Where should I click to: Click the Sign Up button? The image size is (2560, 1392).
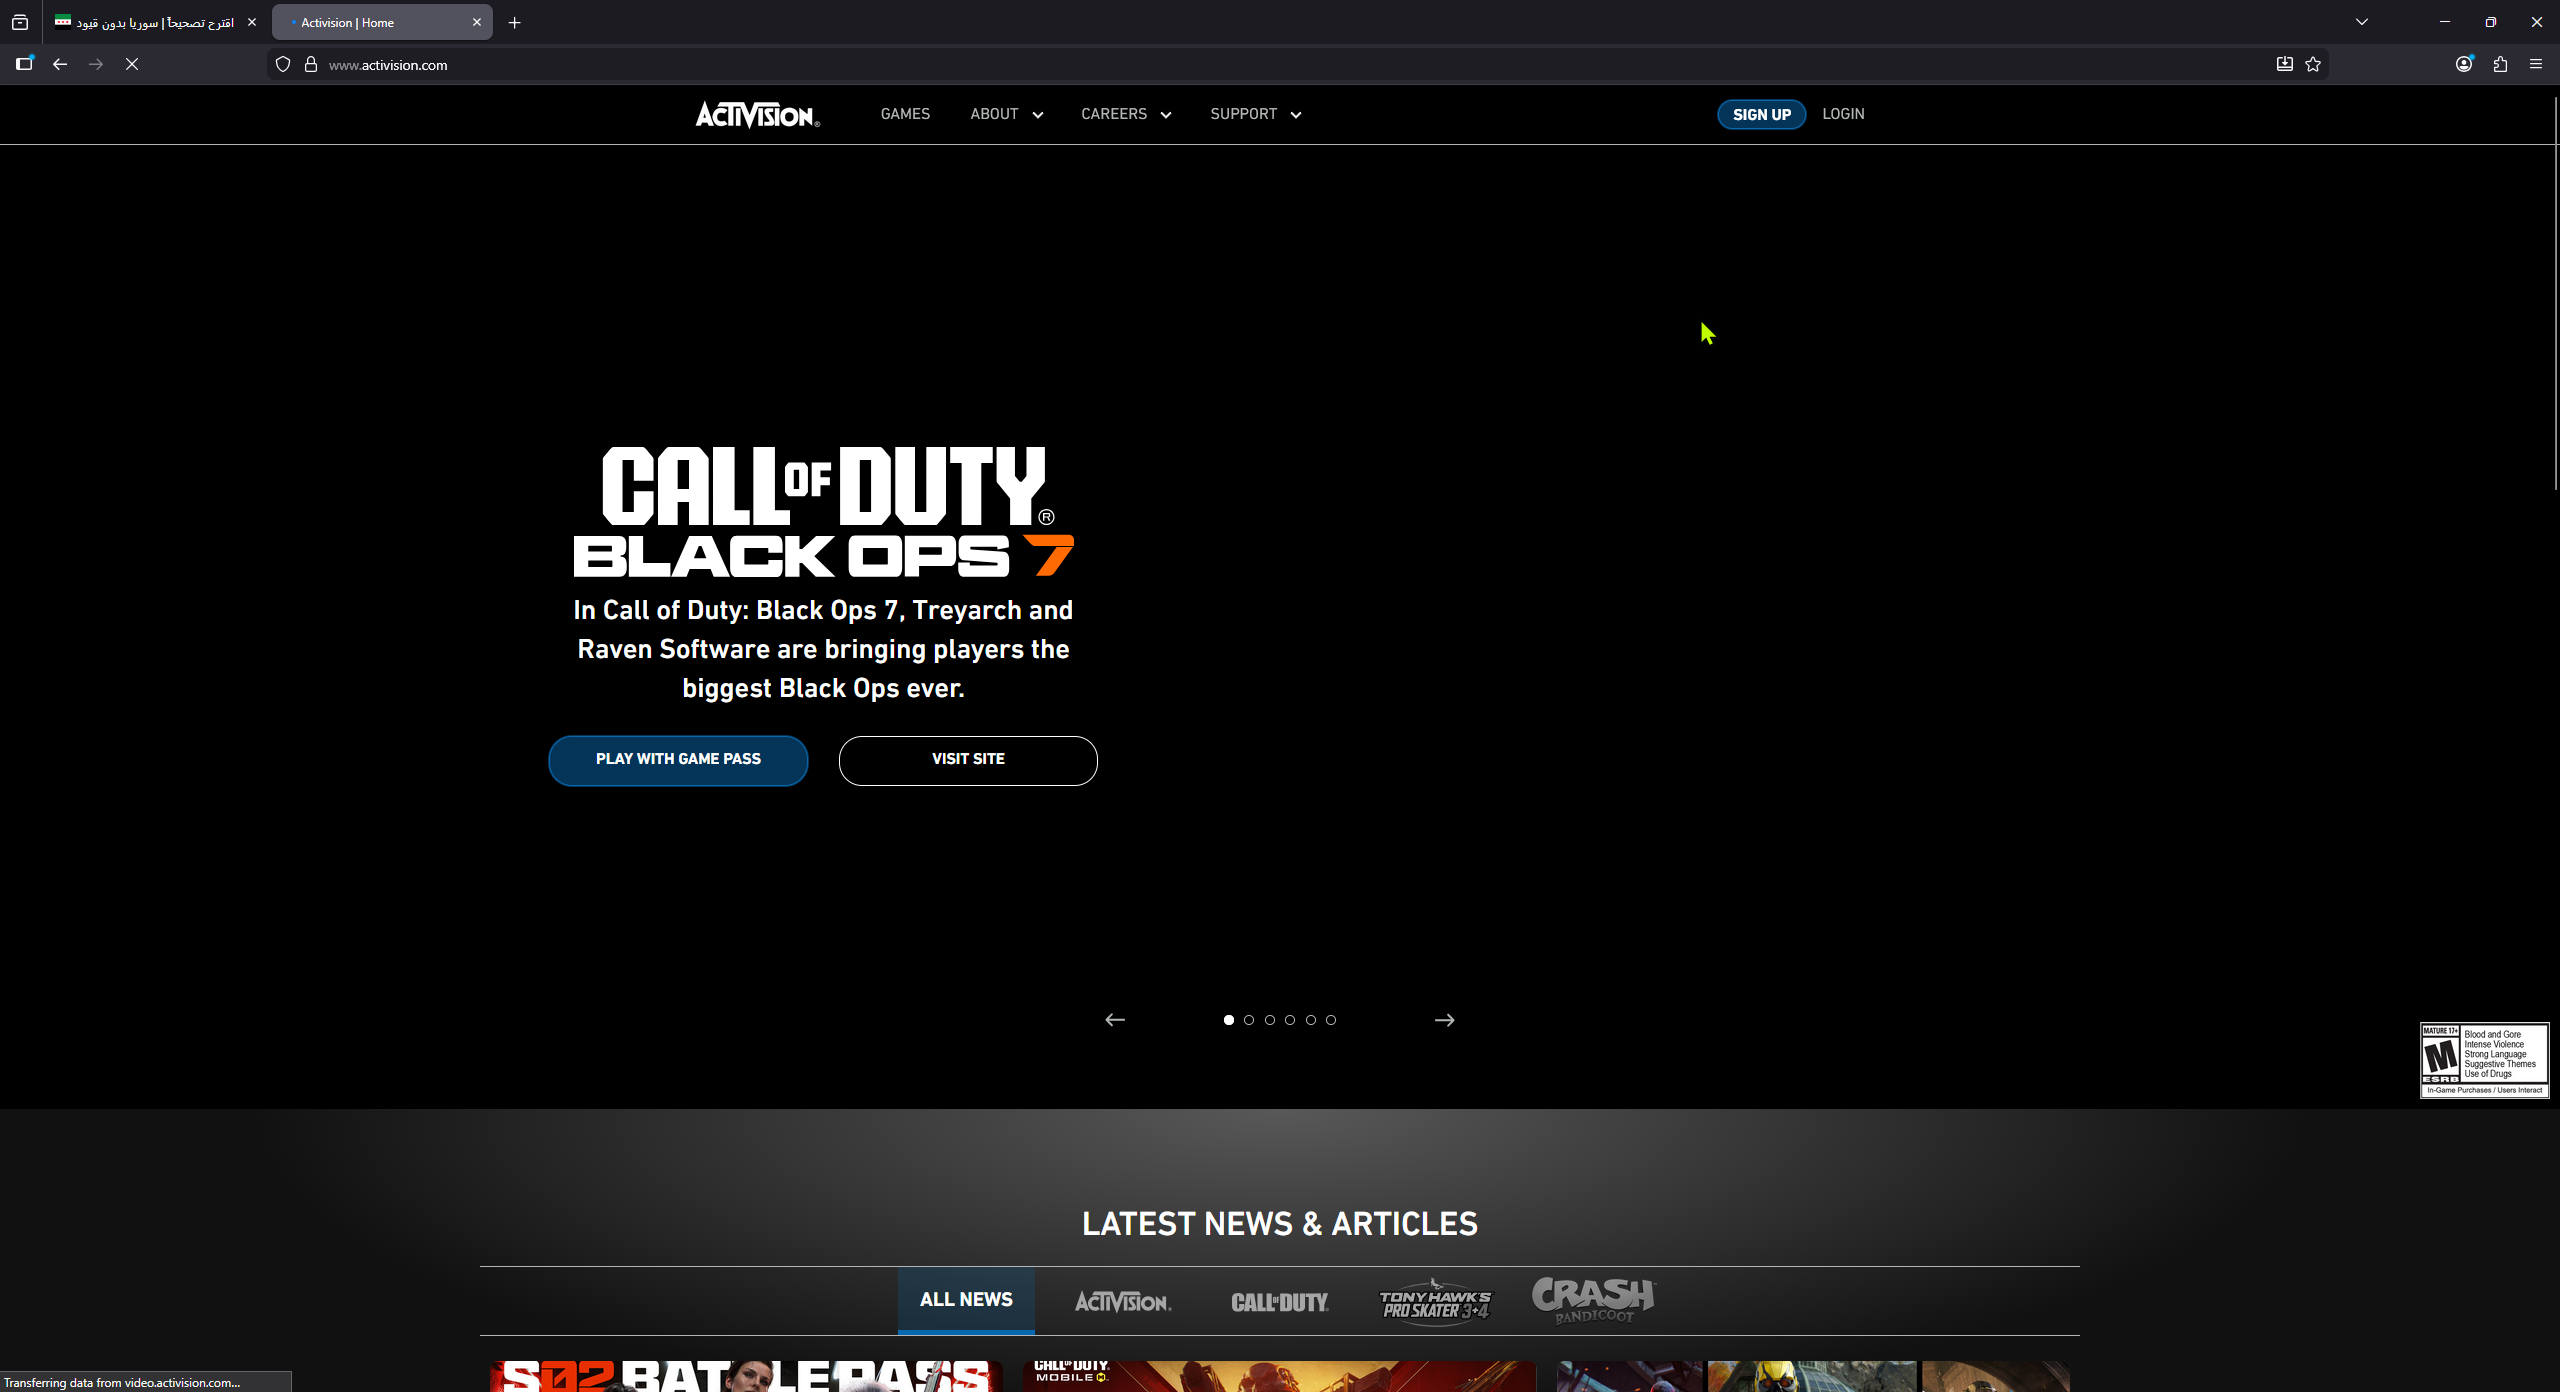[x=1761, y=115]
